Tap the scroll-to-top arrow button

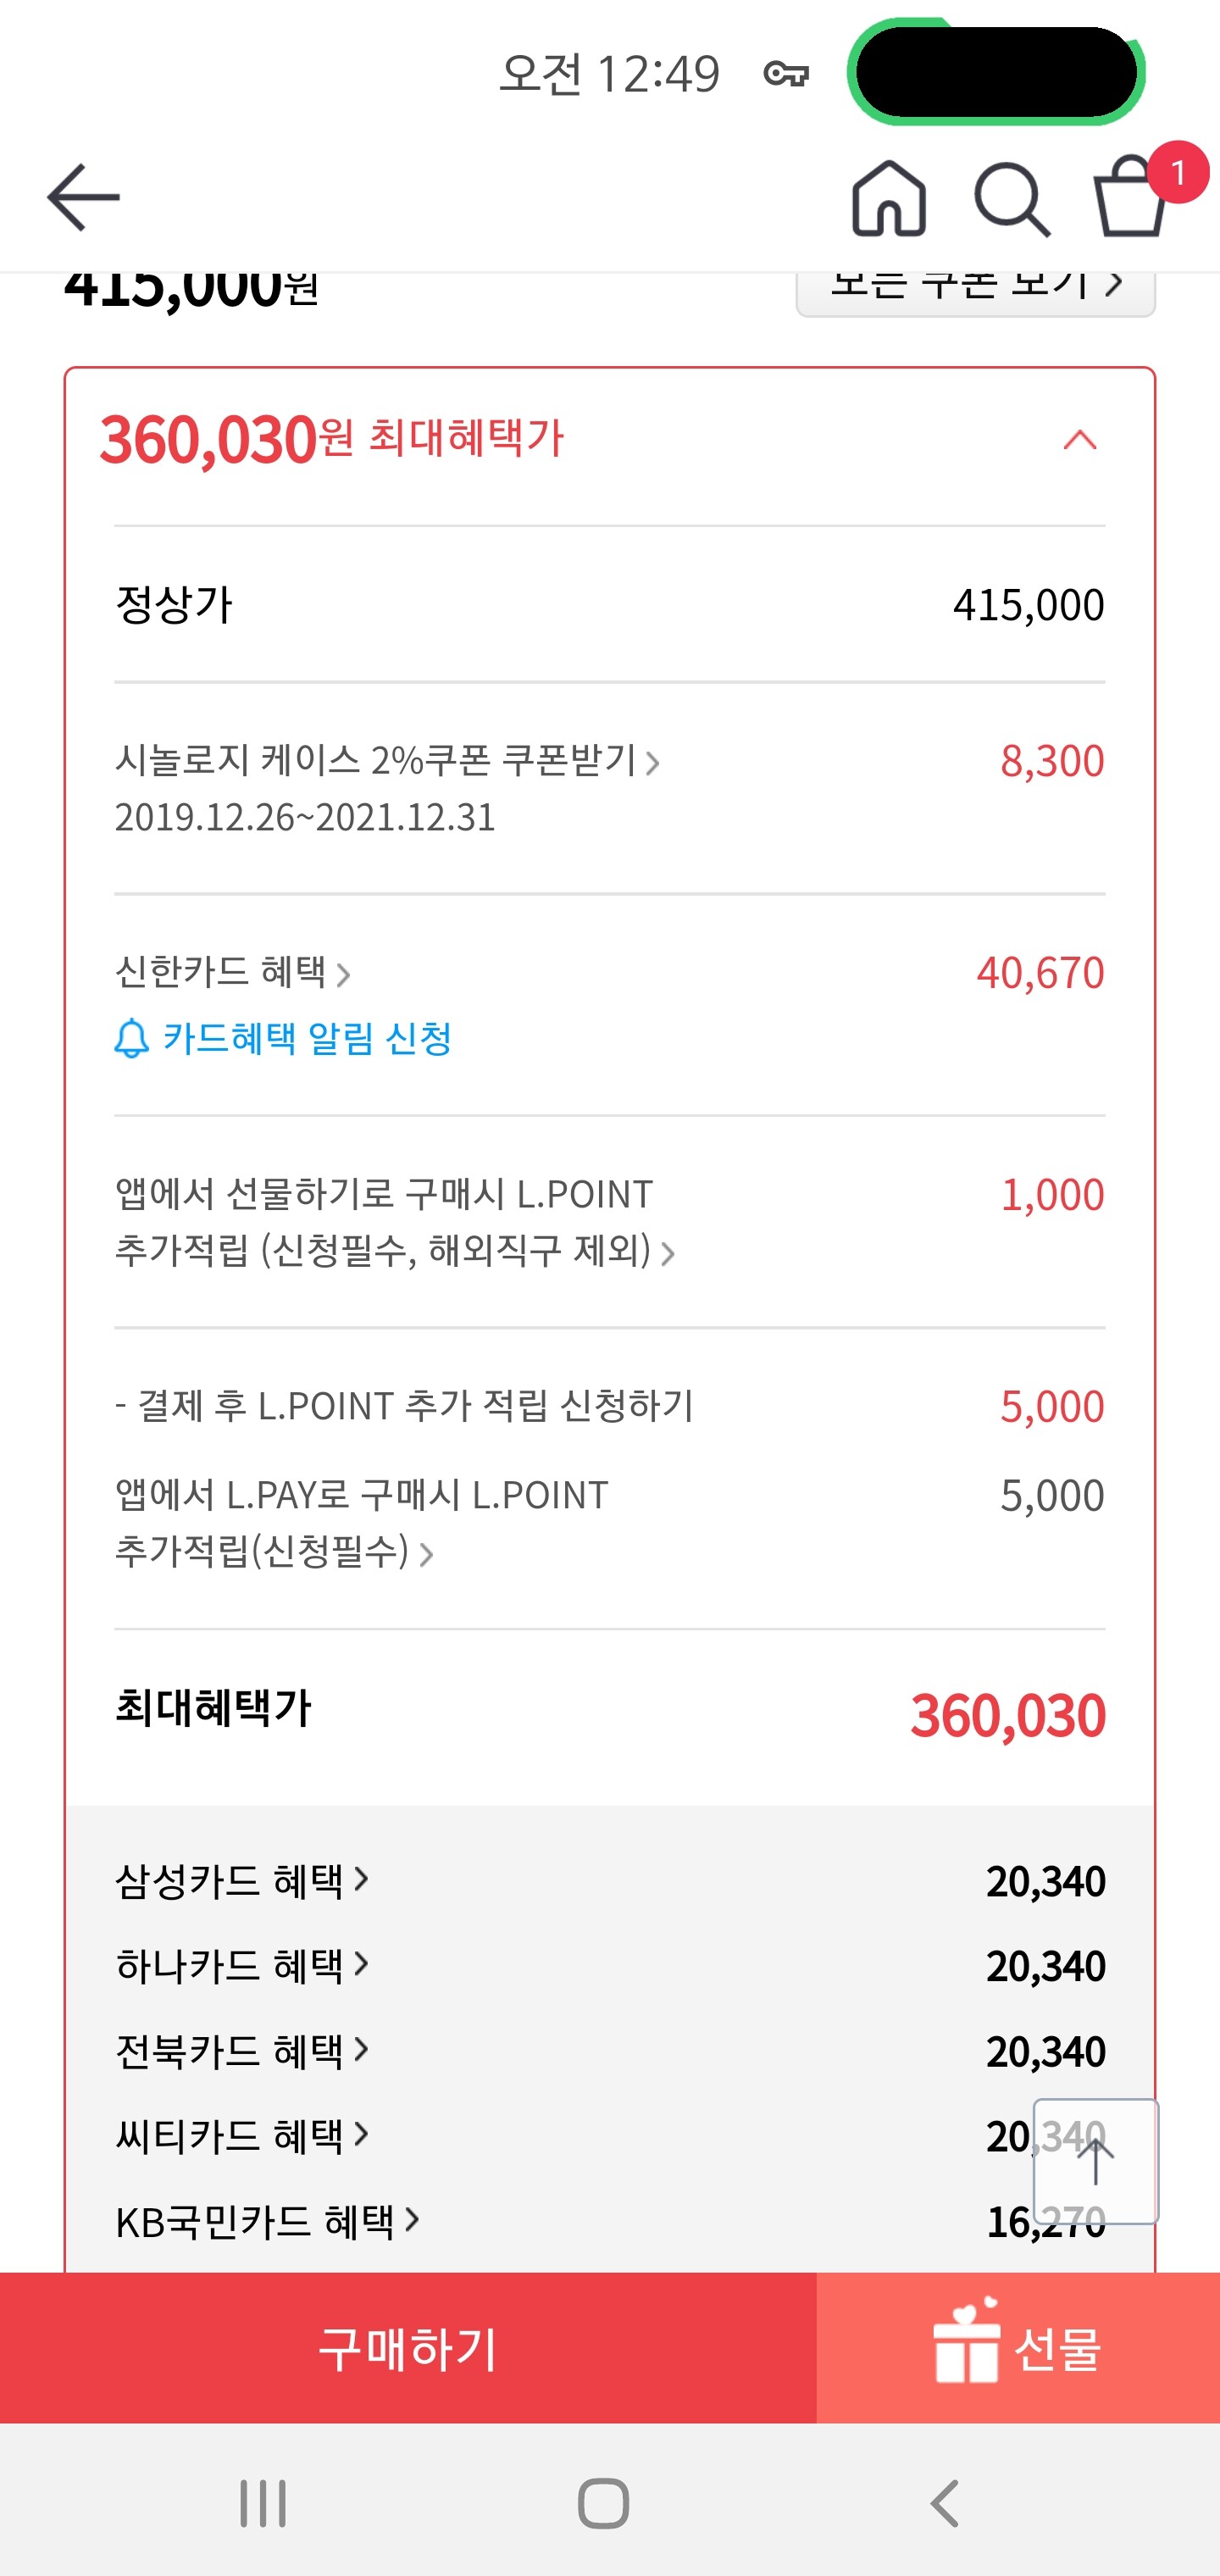tap(1095, 2162)
